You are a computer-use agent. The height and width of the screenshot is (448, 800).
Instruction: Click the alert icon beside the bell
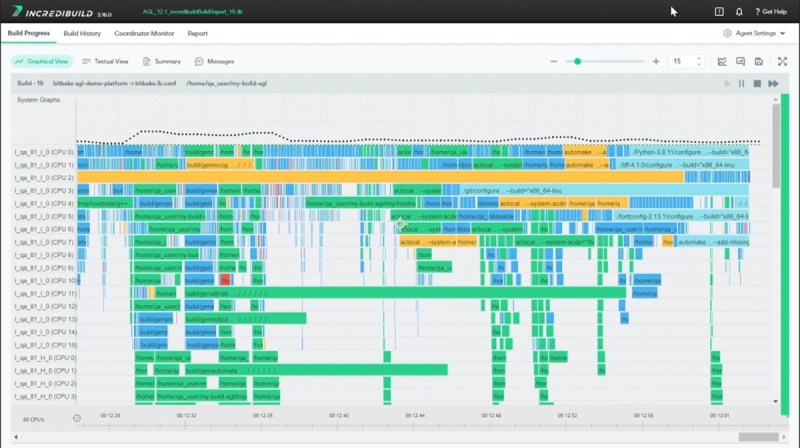719,11
